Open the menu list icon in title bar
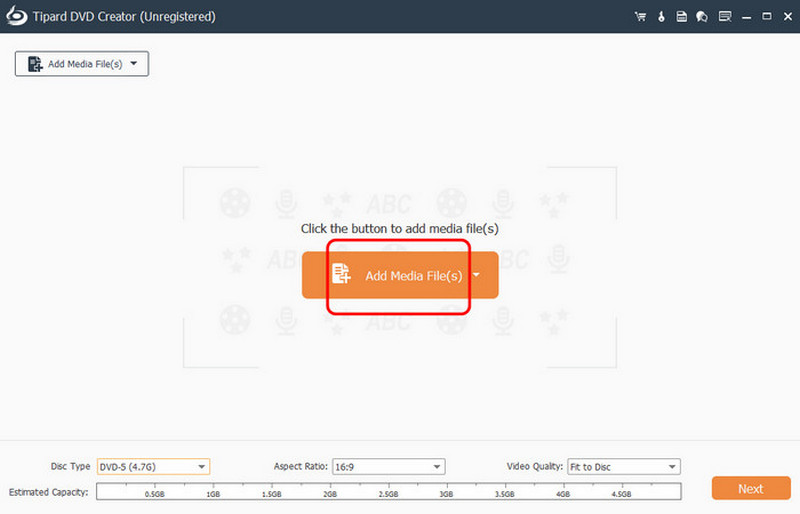Viewport: 800px width, 514px height. coord(724,17)
